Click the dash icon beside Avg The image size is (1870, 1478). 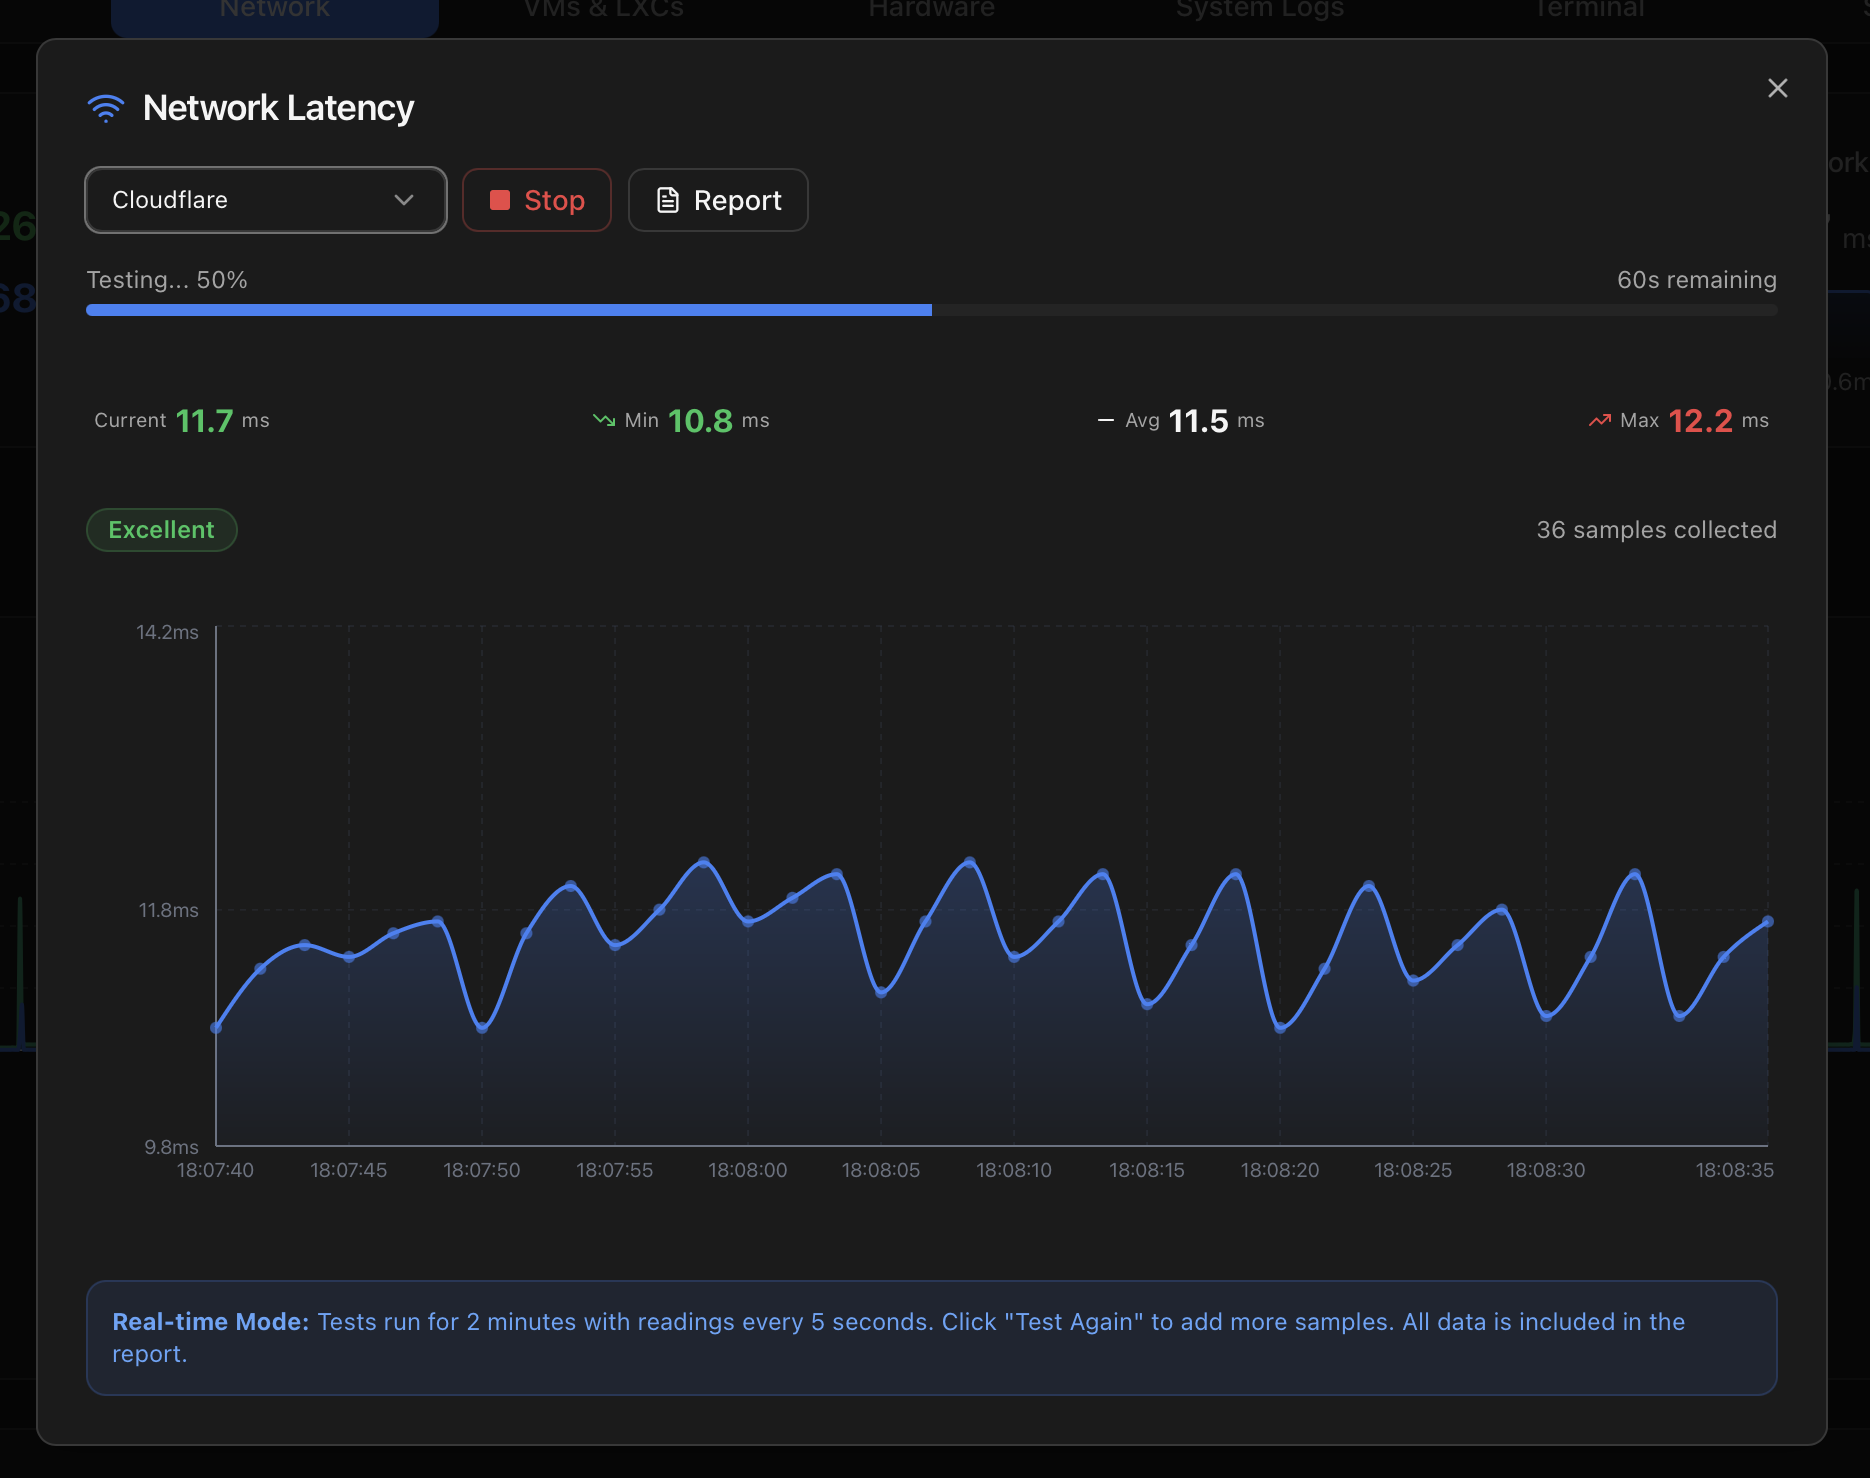point(1106,420)
